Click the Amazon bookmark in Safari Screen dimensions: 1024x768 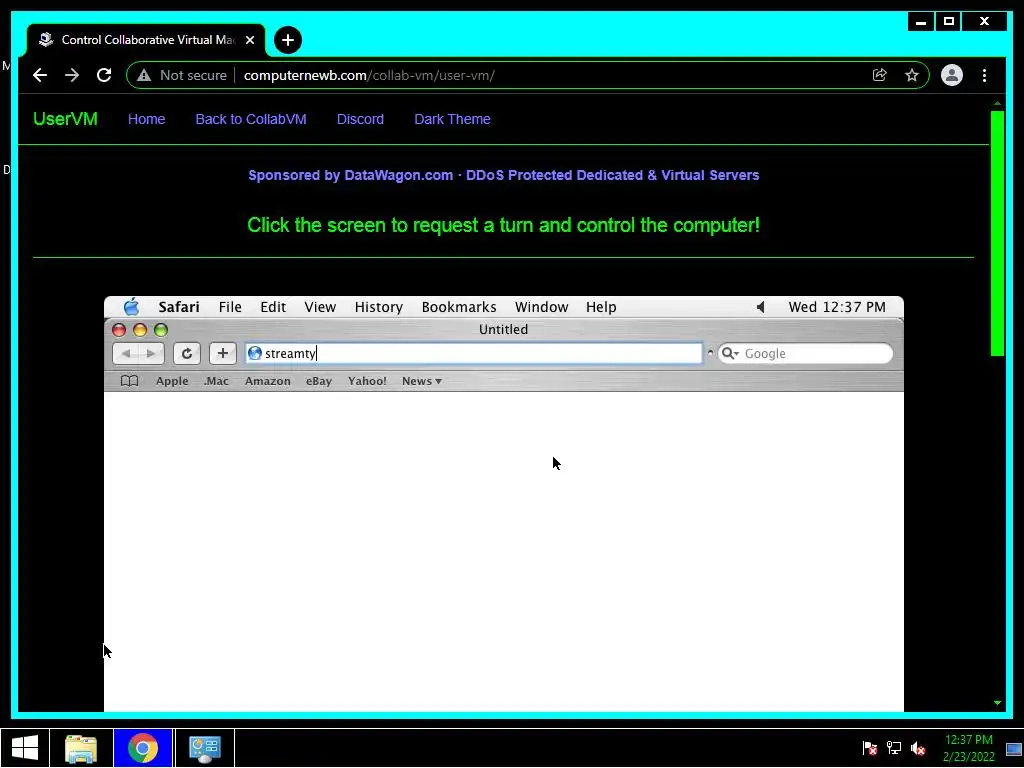(x=268, y=381)
